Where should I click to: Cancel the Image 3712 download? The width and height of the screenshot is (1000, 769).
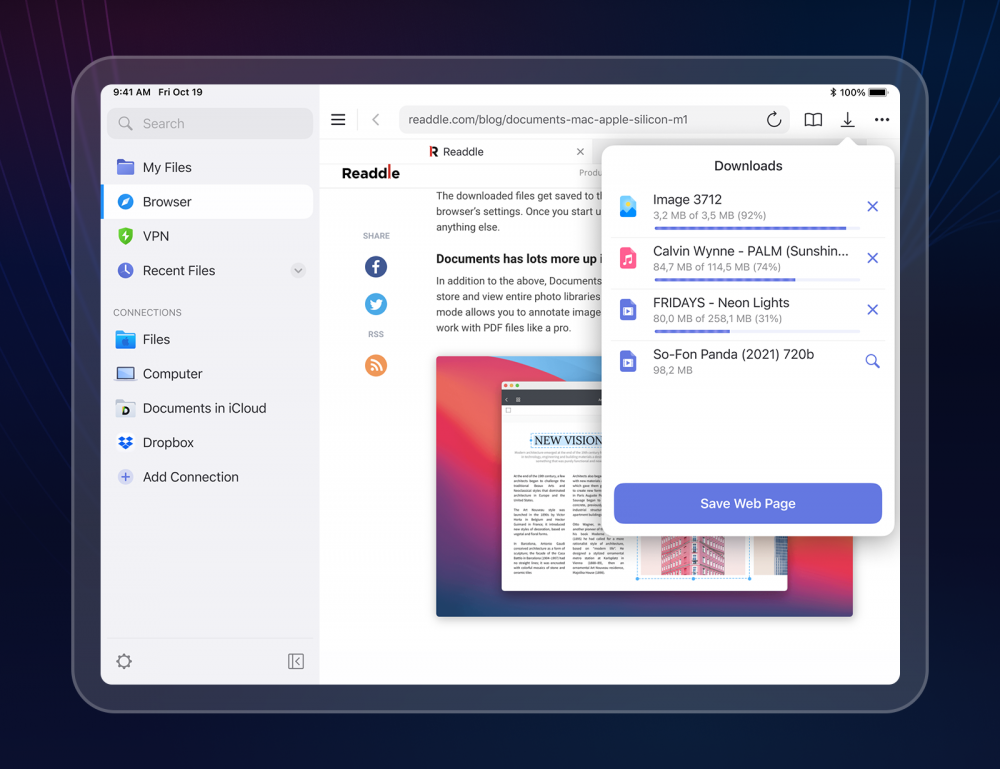click(872, 207)
